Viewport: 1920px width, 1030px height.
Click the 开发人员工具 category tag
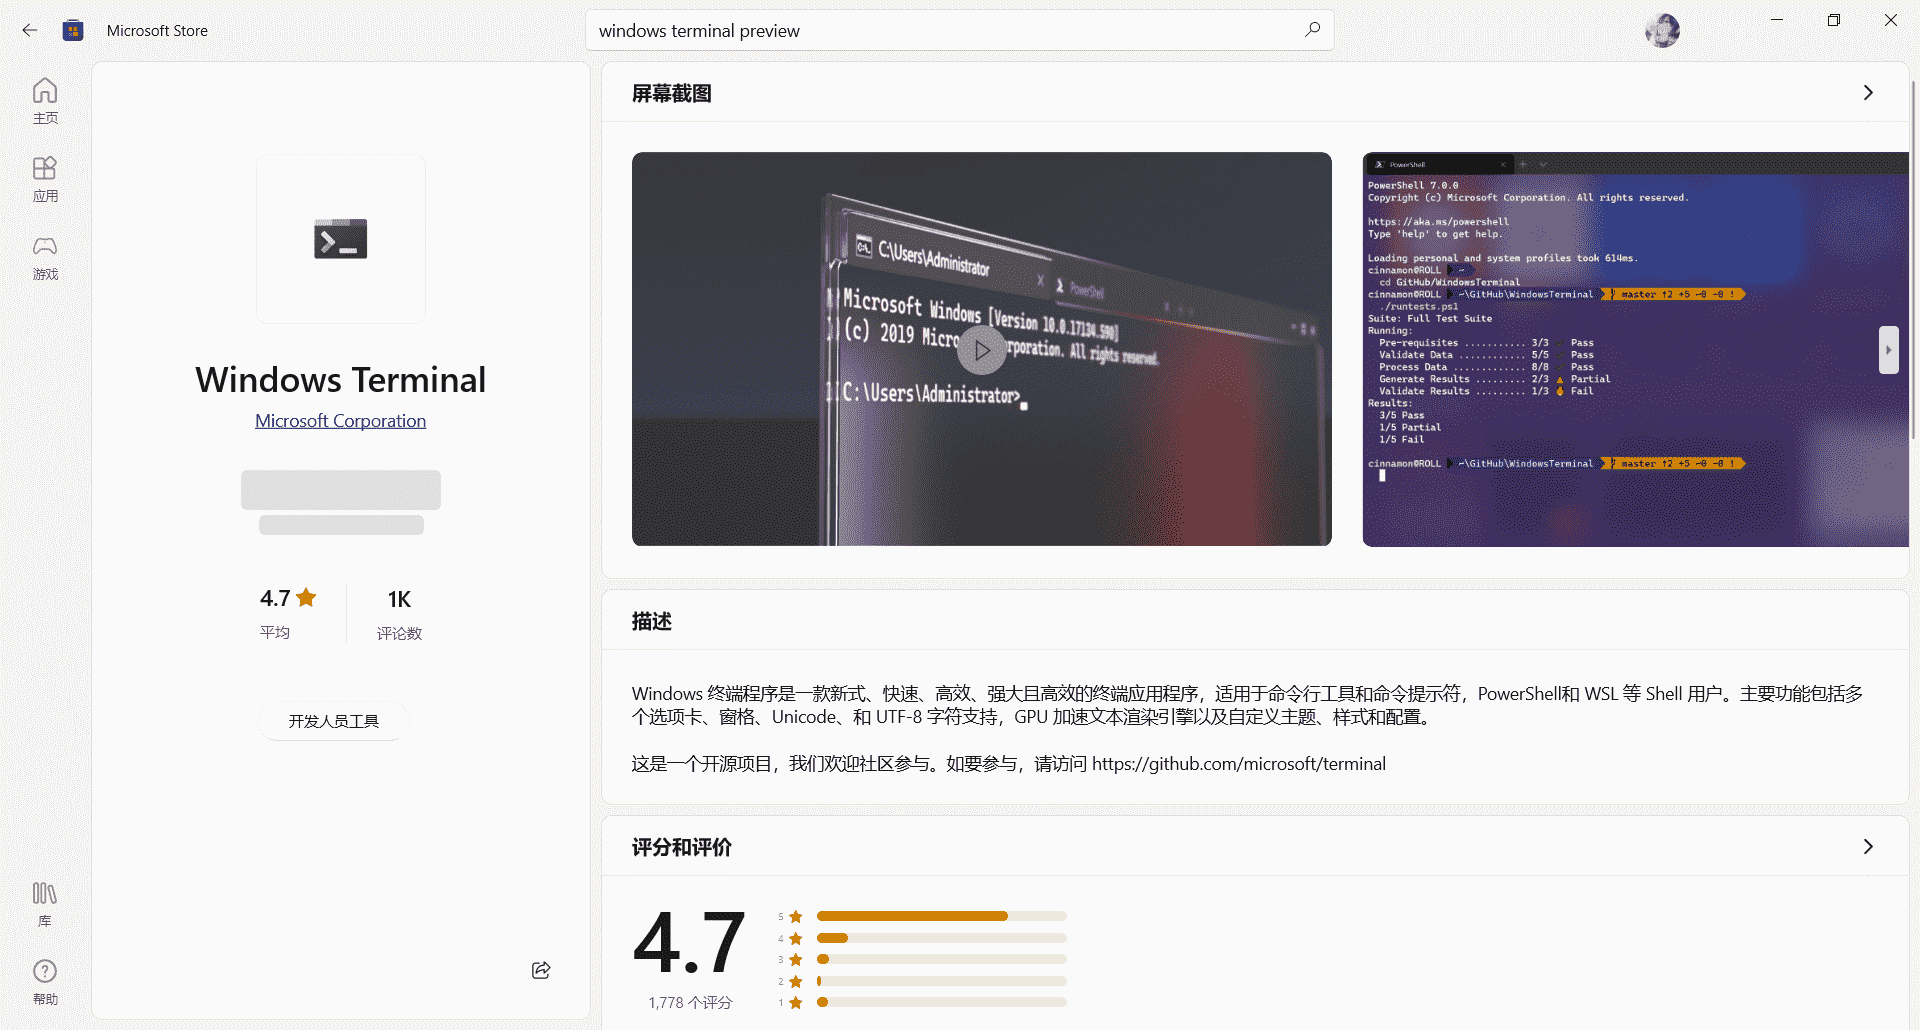point(334,721)
